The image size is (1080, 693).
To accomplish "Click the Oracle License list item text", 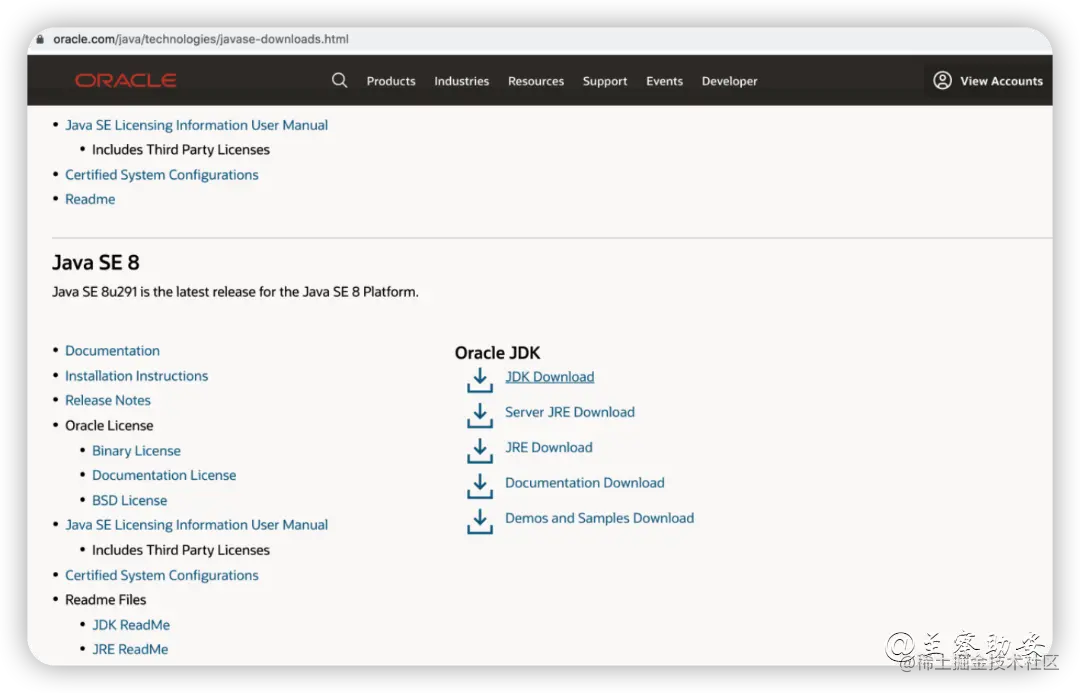I will 109,426.
